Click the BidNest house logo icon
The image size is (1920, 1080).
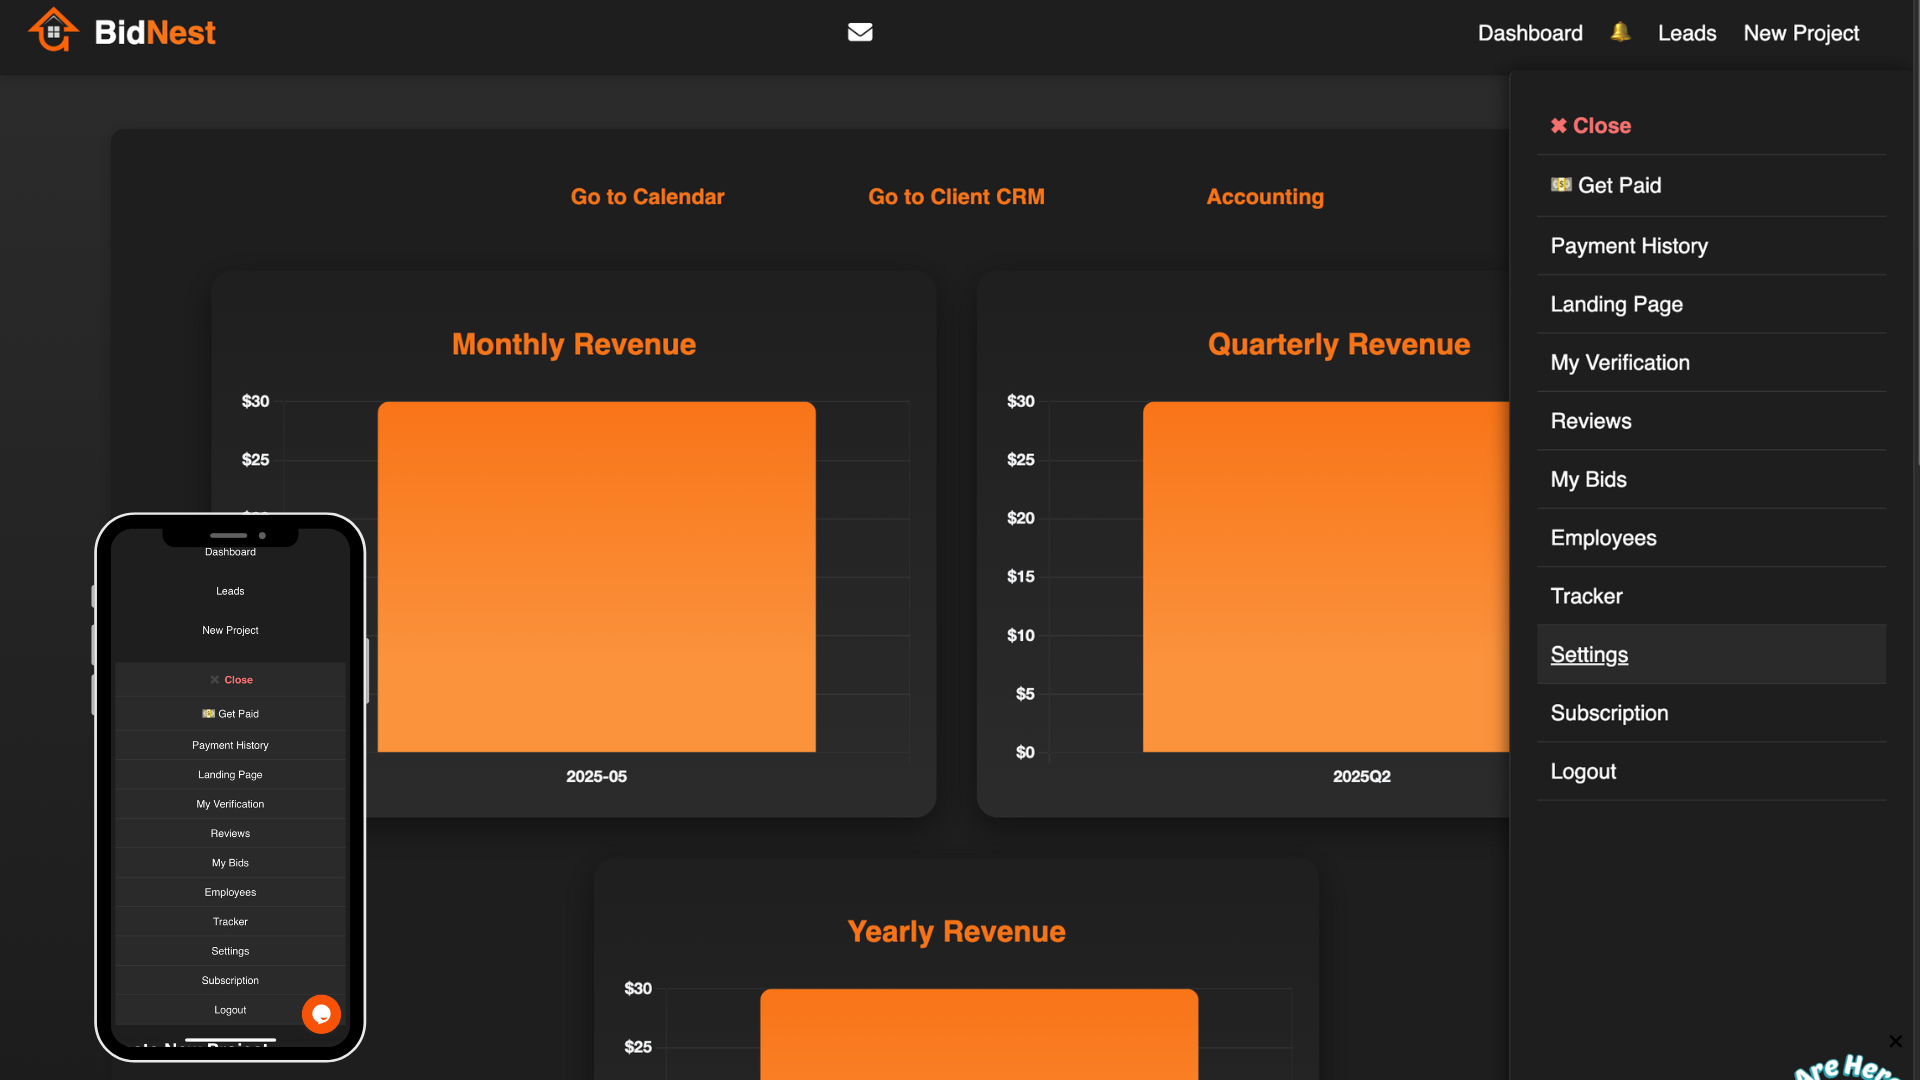[x=53, y=31]
